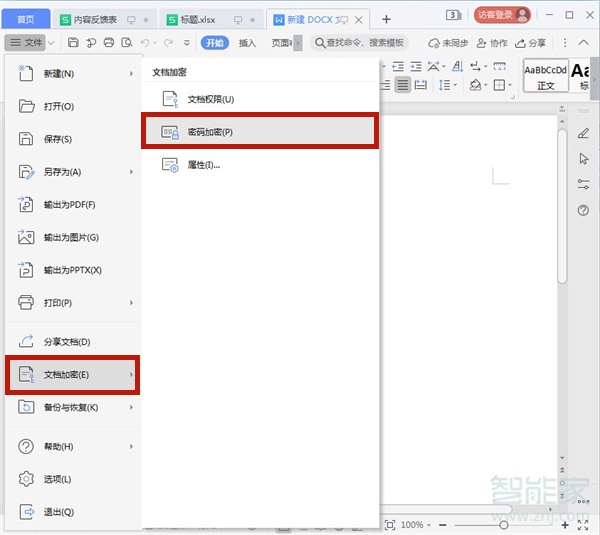Expand the 新建(N) submenu arrow
Viewport: 600px width, 535px height.
(131, 73)
